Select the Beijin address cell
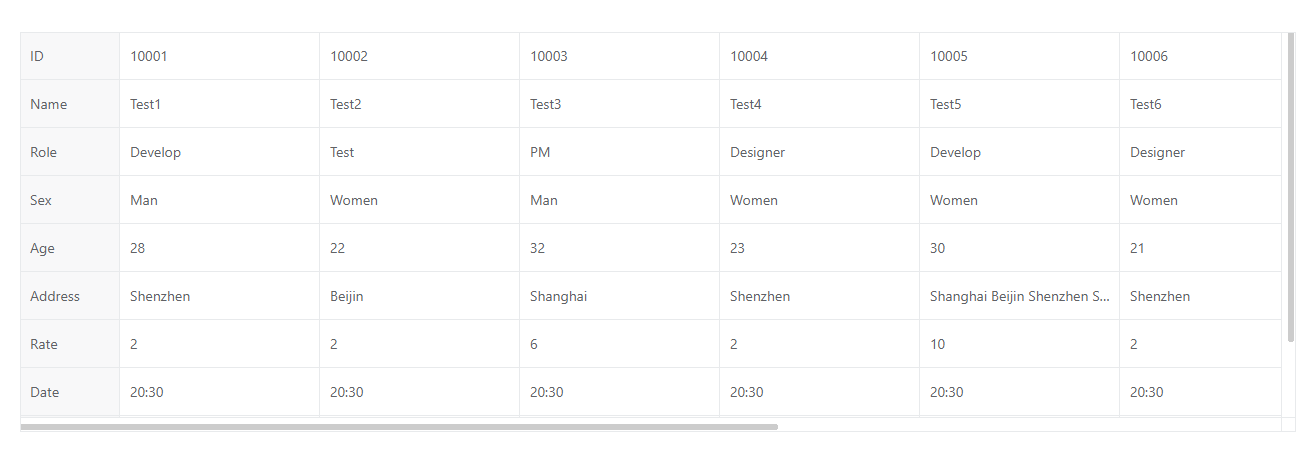1315x459 pixels. [419, 296]
